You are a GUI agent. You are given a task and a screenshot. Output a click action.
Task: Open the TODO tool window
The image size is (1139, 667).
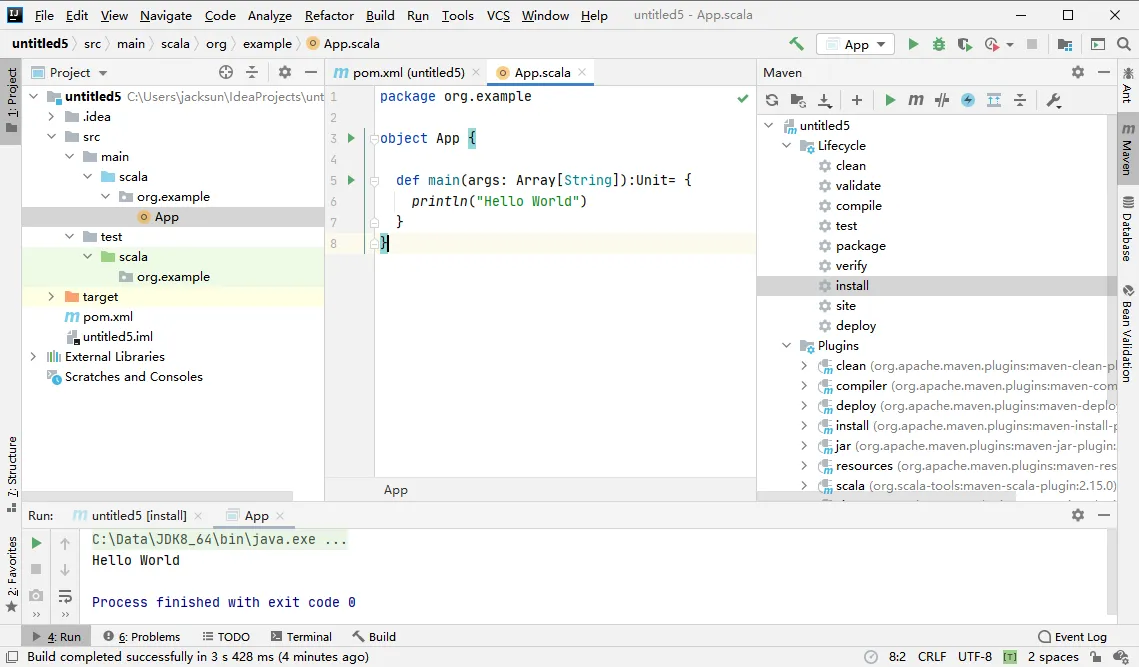(226, 636)
